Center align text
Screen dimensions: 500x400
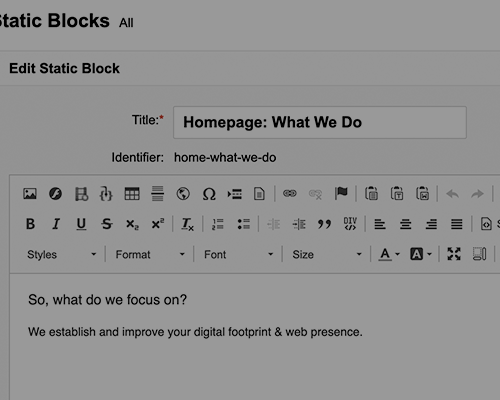pos(406,224)
